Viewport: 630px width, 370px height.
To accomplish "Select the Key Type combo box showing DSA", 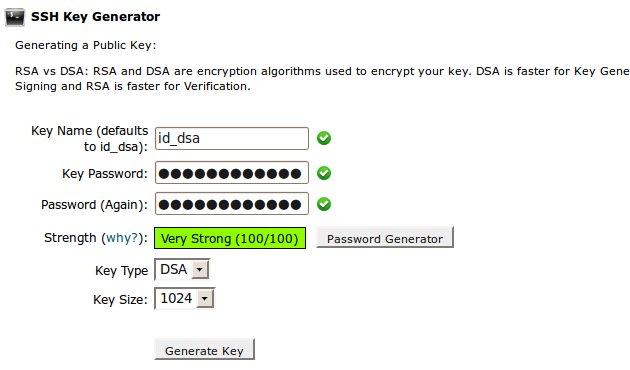I will 182,270.
